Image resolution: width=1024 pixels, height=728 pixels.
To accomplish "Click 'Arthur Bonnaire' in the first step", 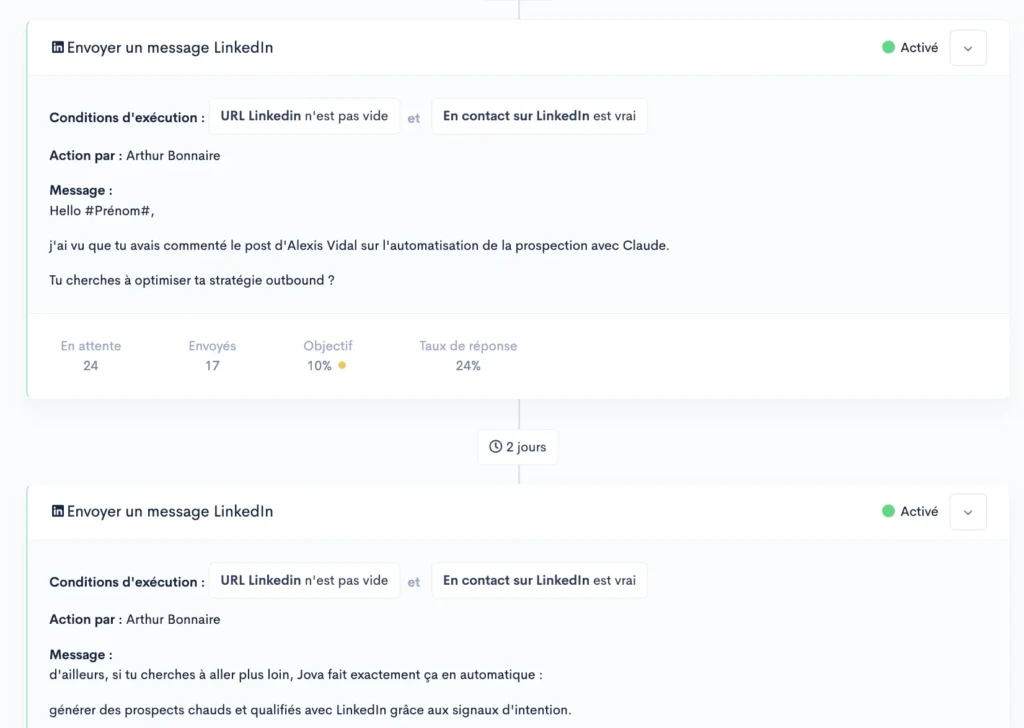I will click(x=173, y=155).
